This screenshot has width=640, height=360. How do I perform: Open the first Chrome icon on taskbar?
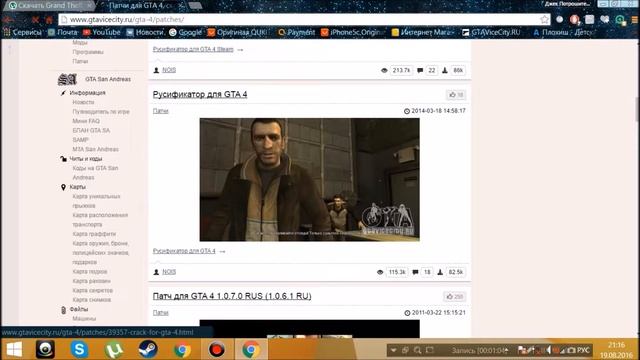pos(182,350)
